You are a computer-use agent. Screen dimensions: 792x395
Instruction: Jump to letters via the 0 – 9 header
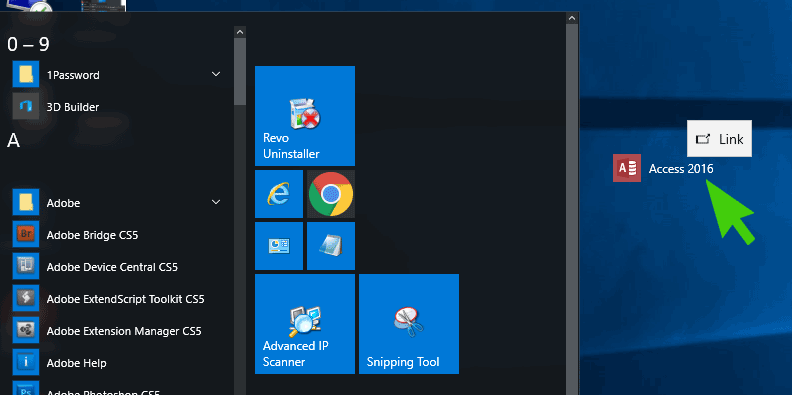pyautogui.click(x=28, y=44)
